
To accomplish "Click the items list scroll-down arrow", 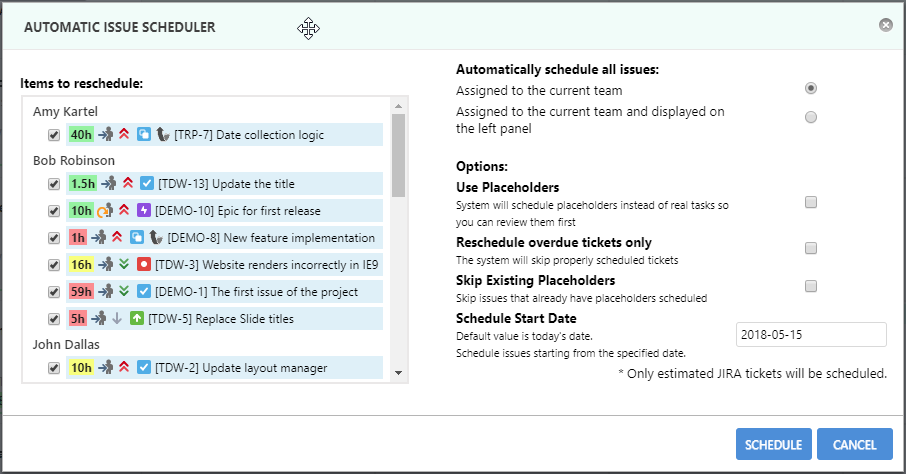I will [399, 373].
